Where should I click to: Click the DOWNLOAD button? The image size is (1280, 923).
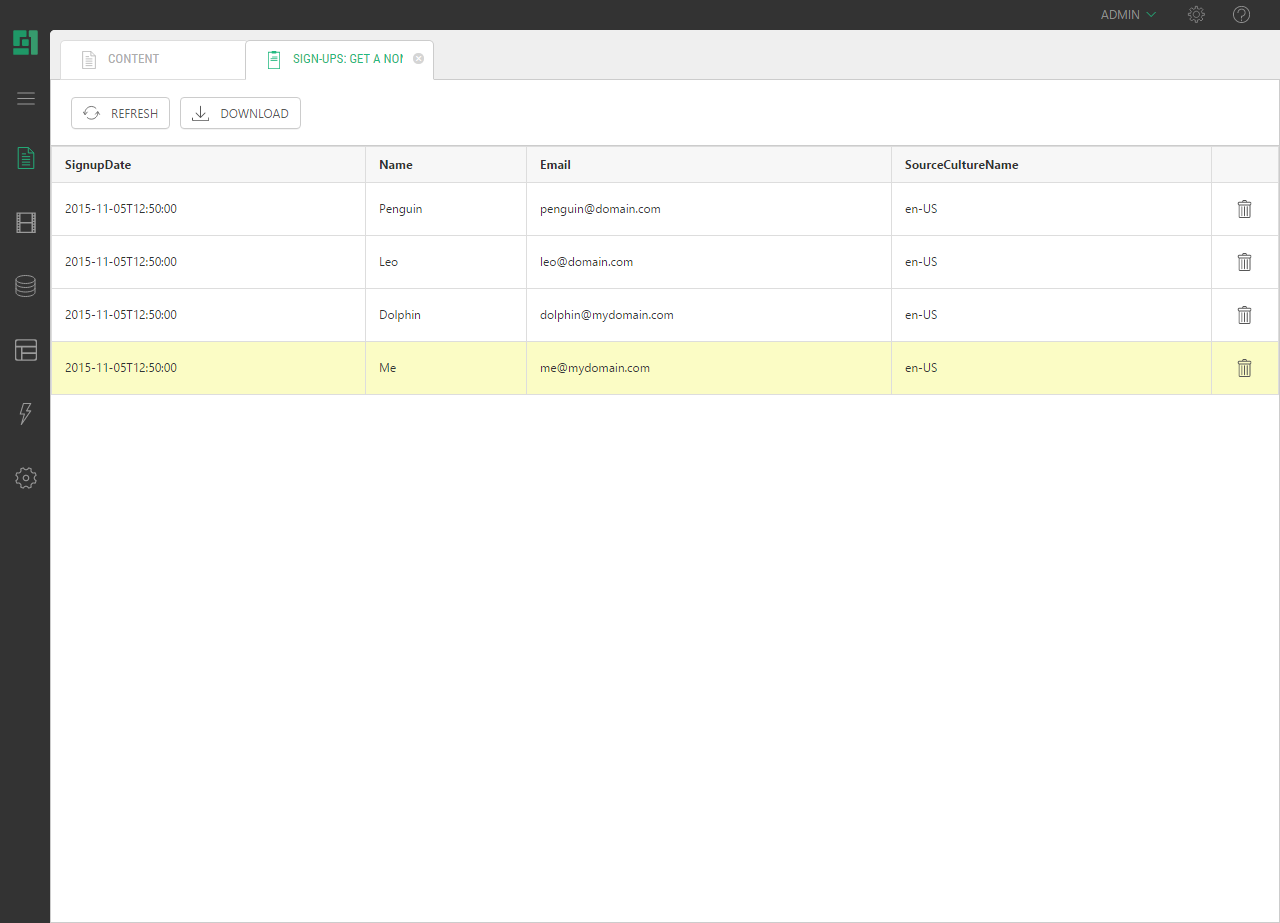pos(240,114)
